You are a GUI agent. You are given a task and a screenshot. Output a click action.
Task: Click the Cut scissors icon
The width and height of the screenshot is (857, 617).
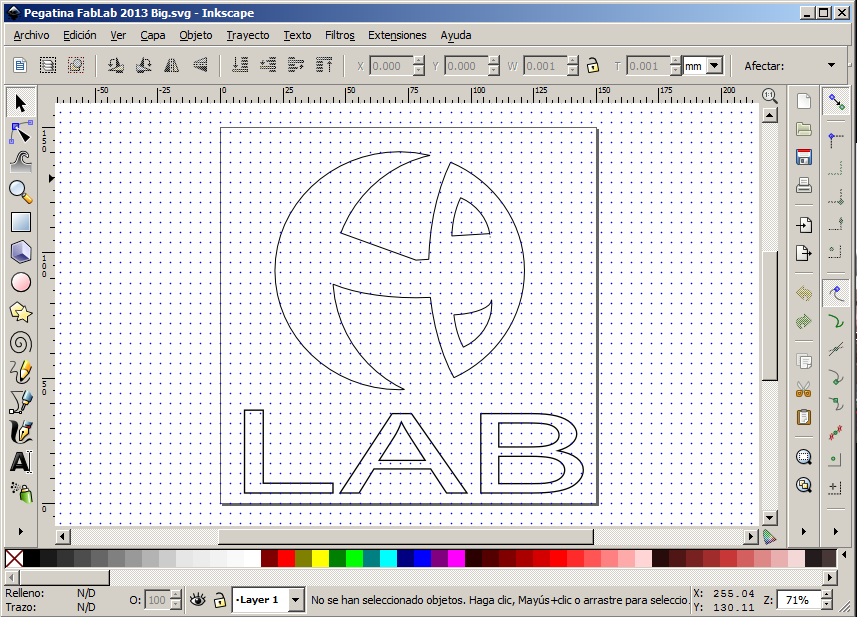click(x=803, y=390)
